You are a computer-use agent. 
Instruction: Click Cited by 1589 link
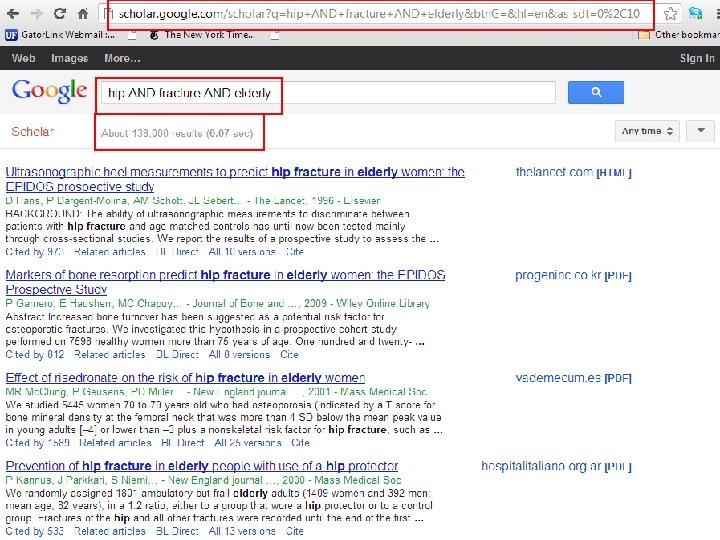pyautogui.click(x=38, y=443)
